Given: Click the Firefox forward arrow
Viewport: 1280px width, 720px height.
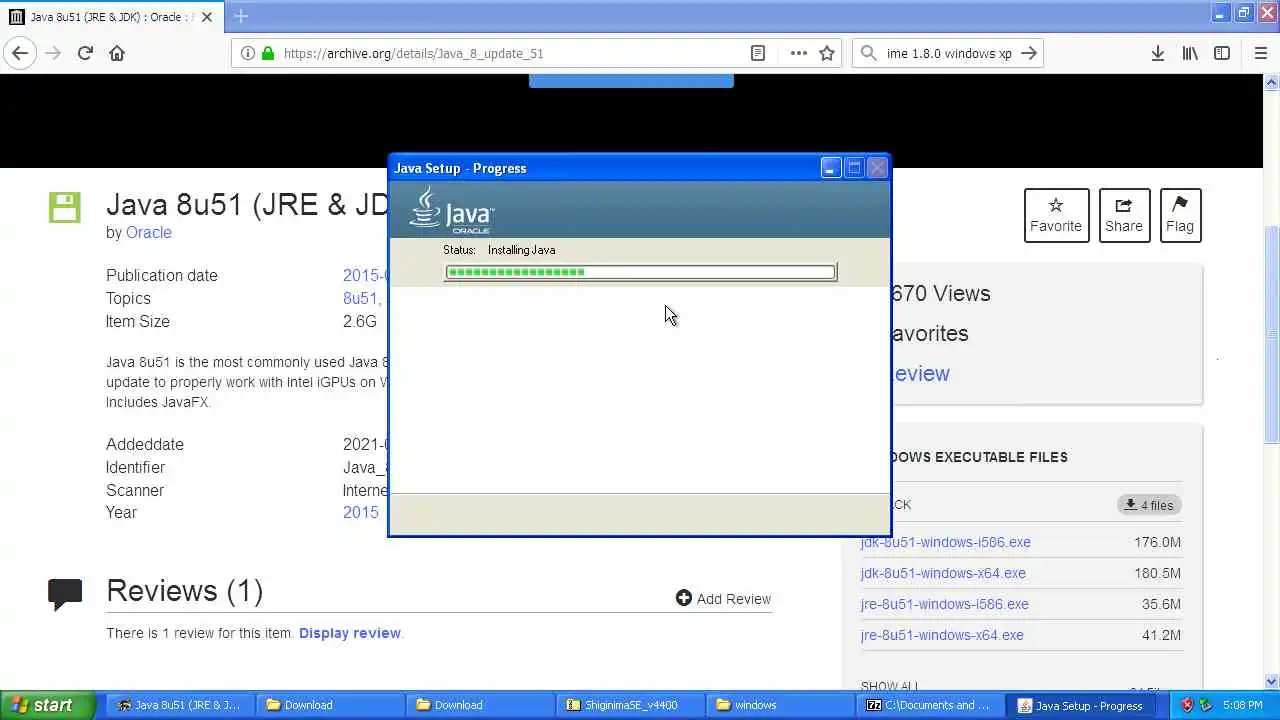Looking at the screenshot, I should pos(53,53).
